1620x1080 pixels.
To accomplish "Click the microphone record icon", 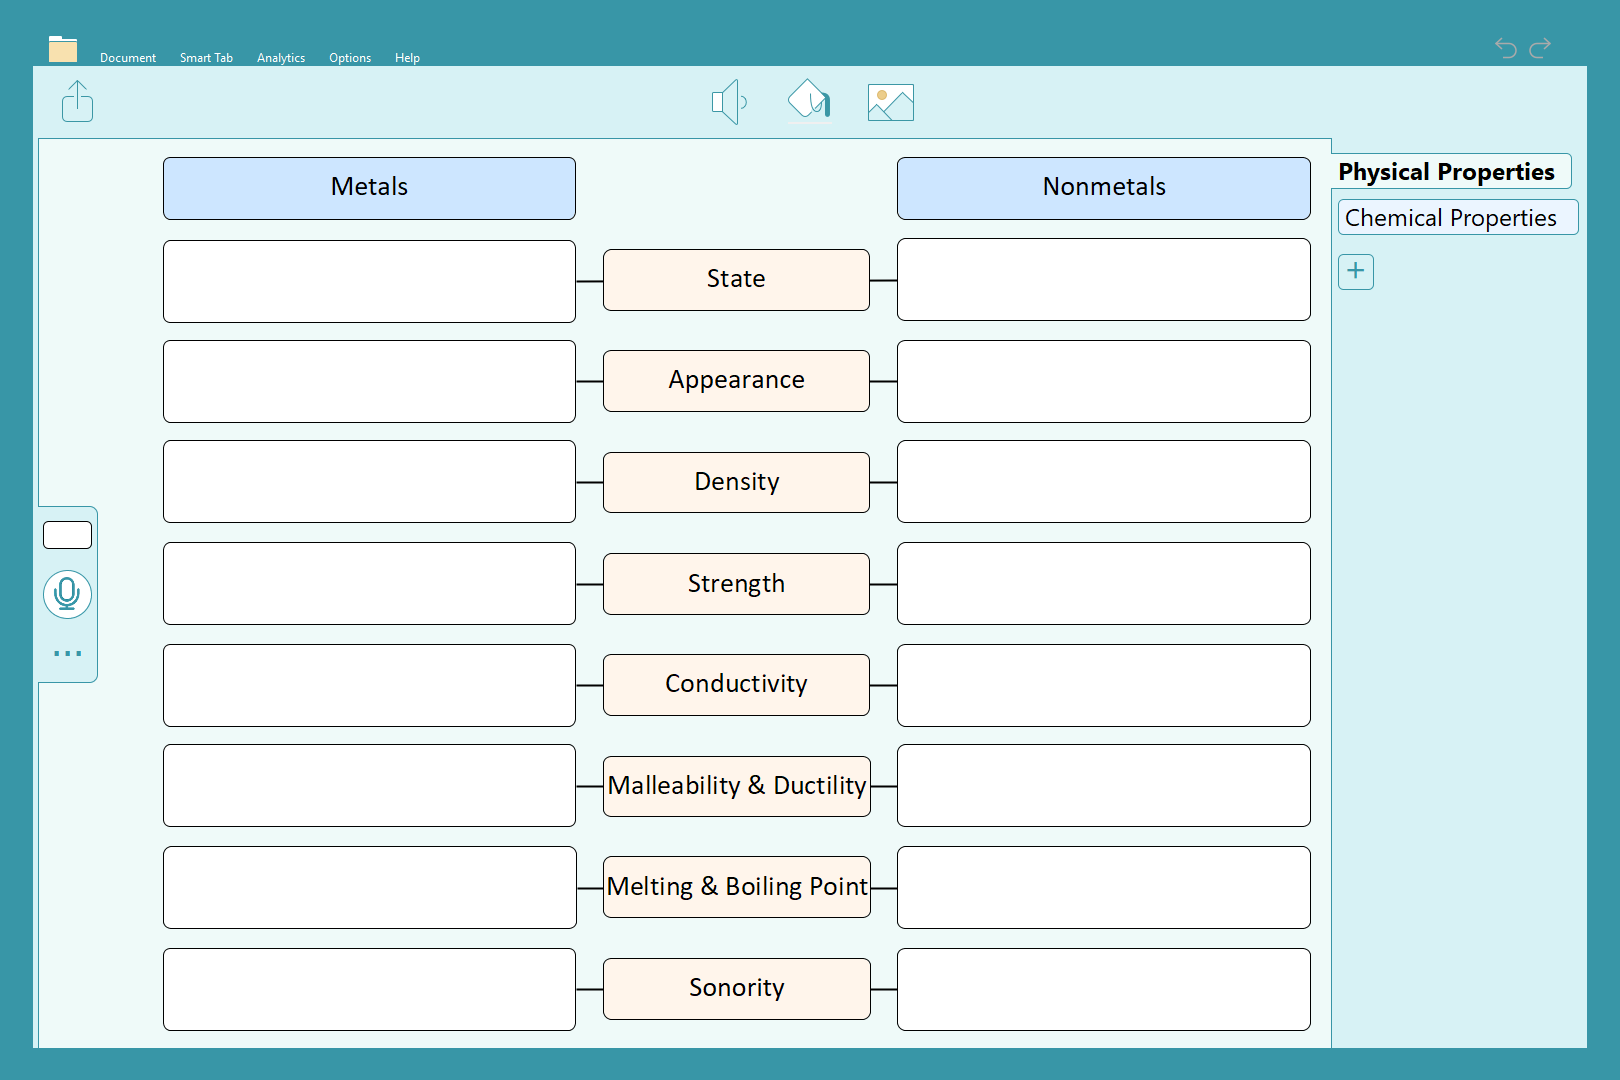I will tap(67, 594).
